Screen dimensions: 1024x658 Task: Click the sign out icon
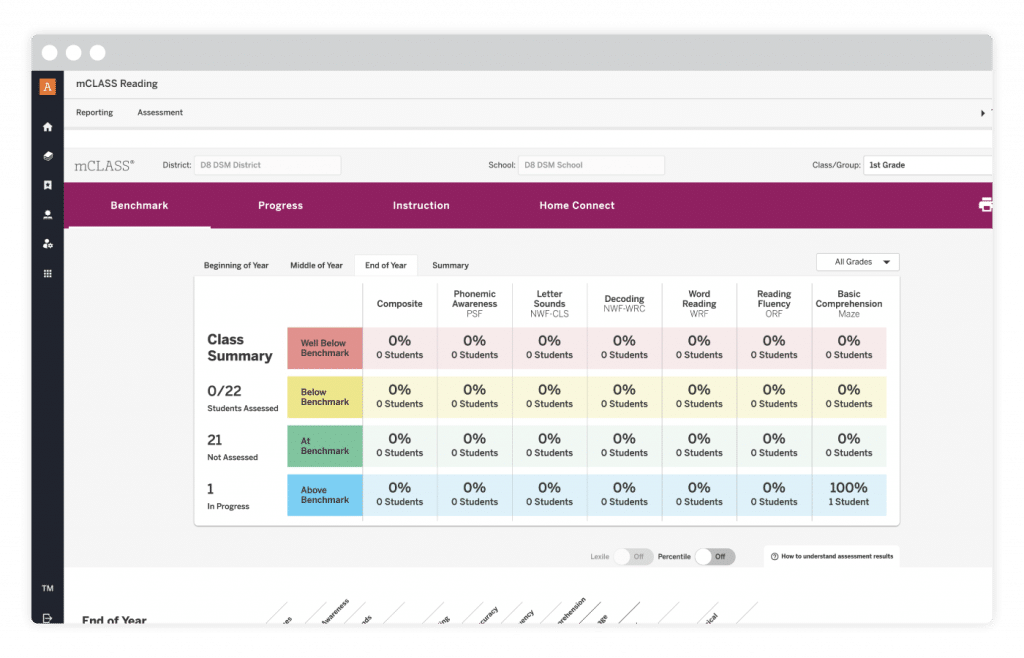coord(48,618)
